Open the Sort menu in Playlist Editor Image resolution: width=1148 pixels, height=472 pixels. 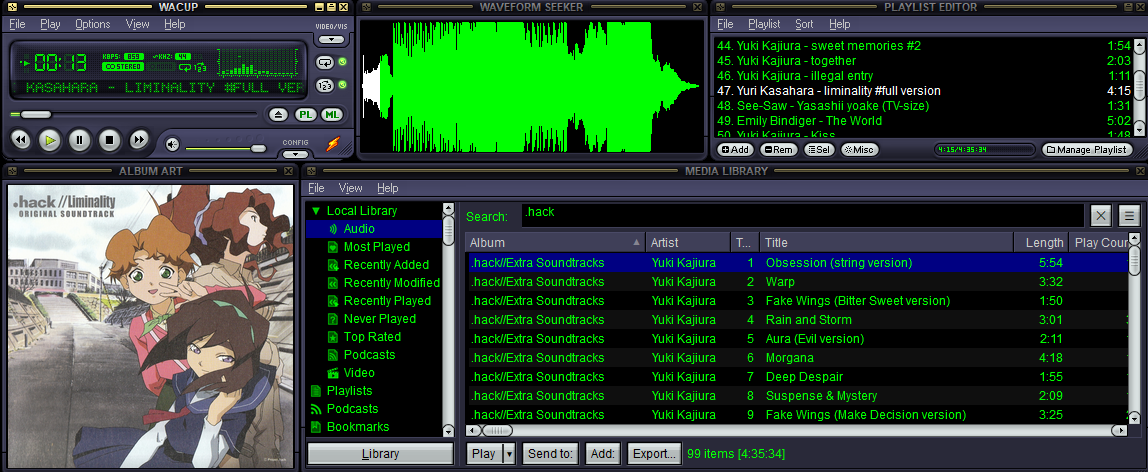coord(804,24)
